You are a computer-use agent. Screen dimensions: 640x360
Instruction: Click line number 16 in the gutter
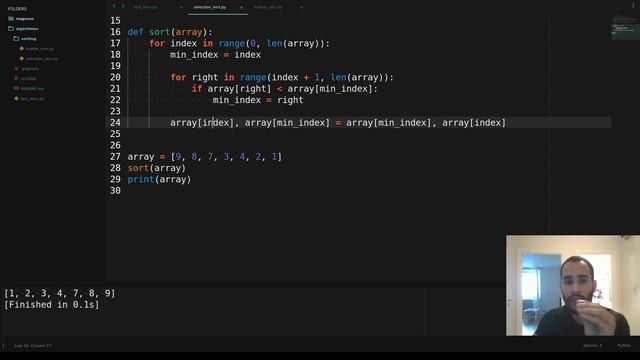pyautogui.click(x=116, y=32)
